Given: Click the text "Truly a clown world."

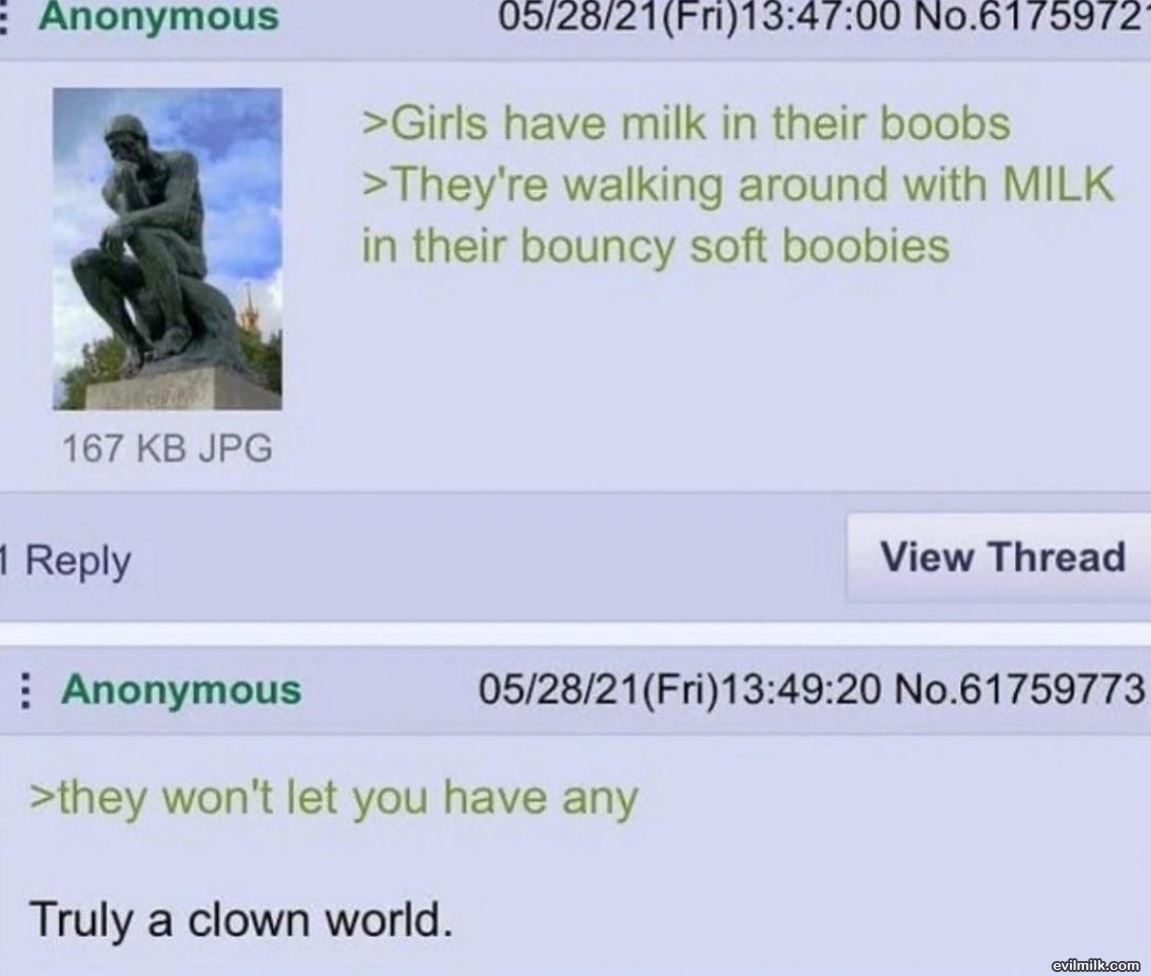Looking at the screenshot, I should click(x=241, y=919).
